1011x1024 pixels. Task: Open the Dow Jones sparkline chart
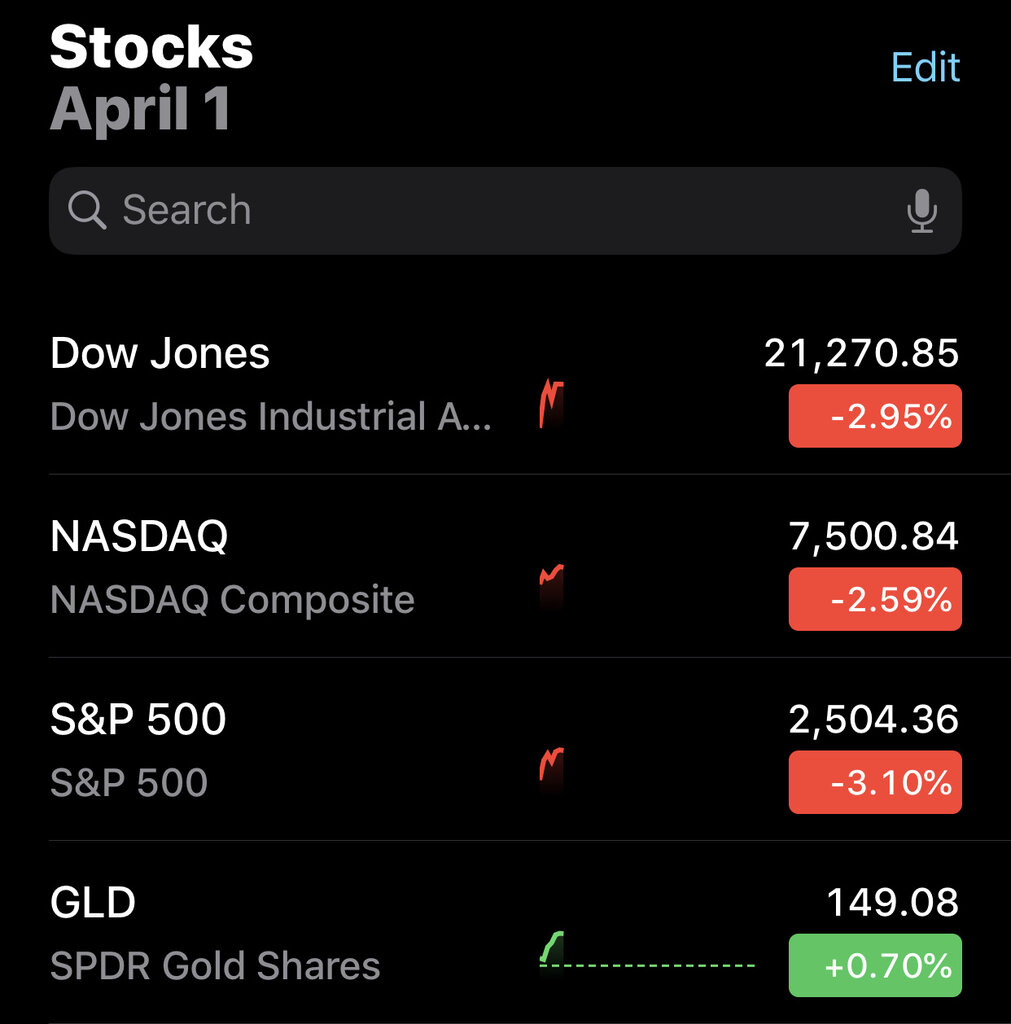(551, 404)
